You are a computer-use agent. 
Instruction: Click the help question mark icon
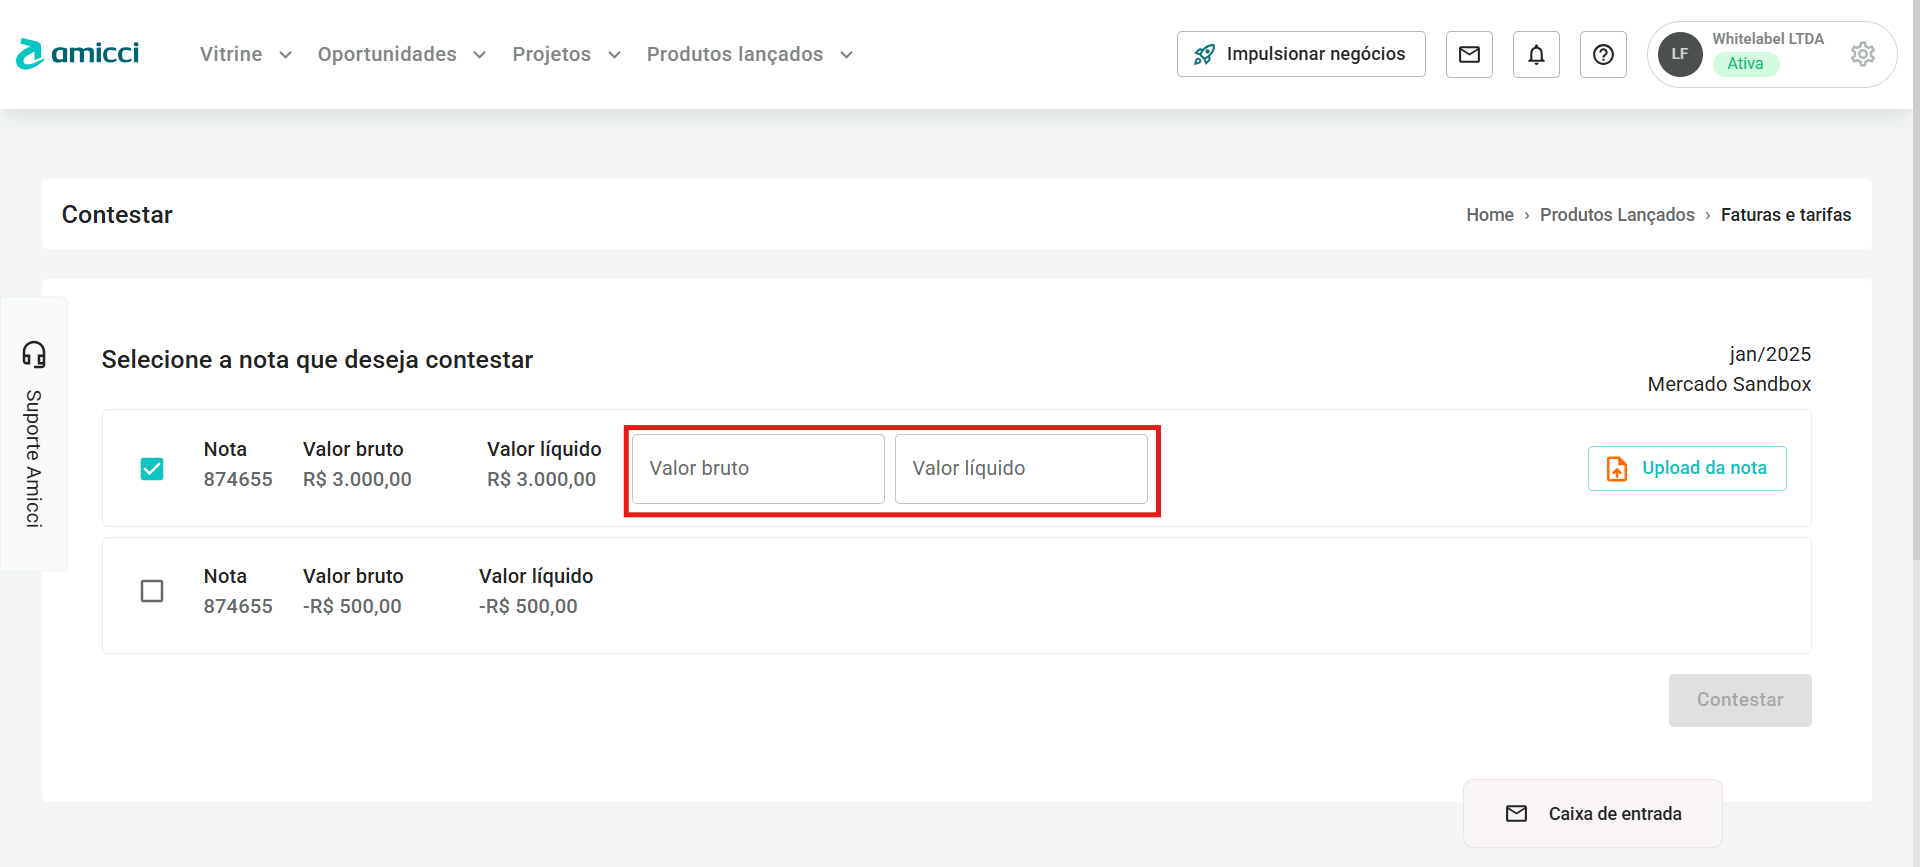click(x=1603, y=54)
